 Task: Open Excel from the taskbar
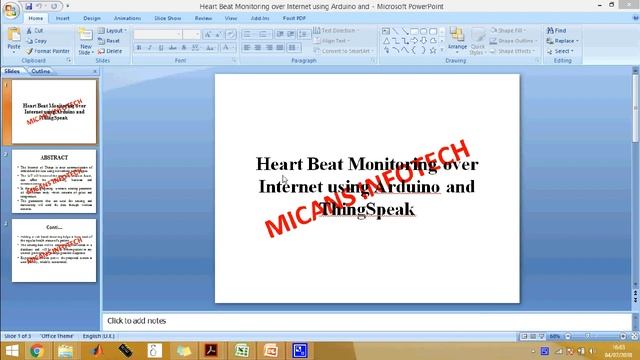point(242,351)
